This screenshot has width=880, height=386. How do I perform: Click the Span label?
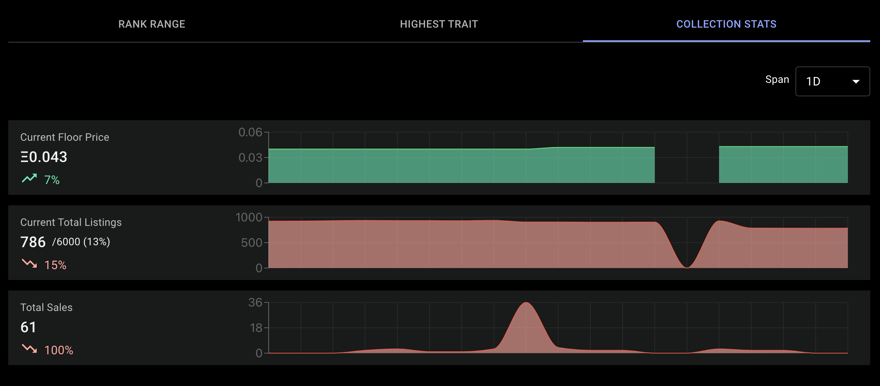pyautogui.click(x=777, y=79)
